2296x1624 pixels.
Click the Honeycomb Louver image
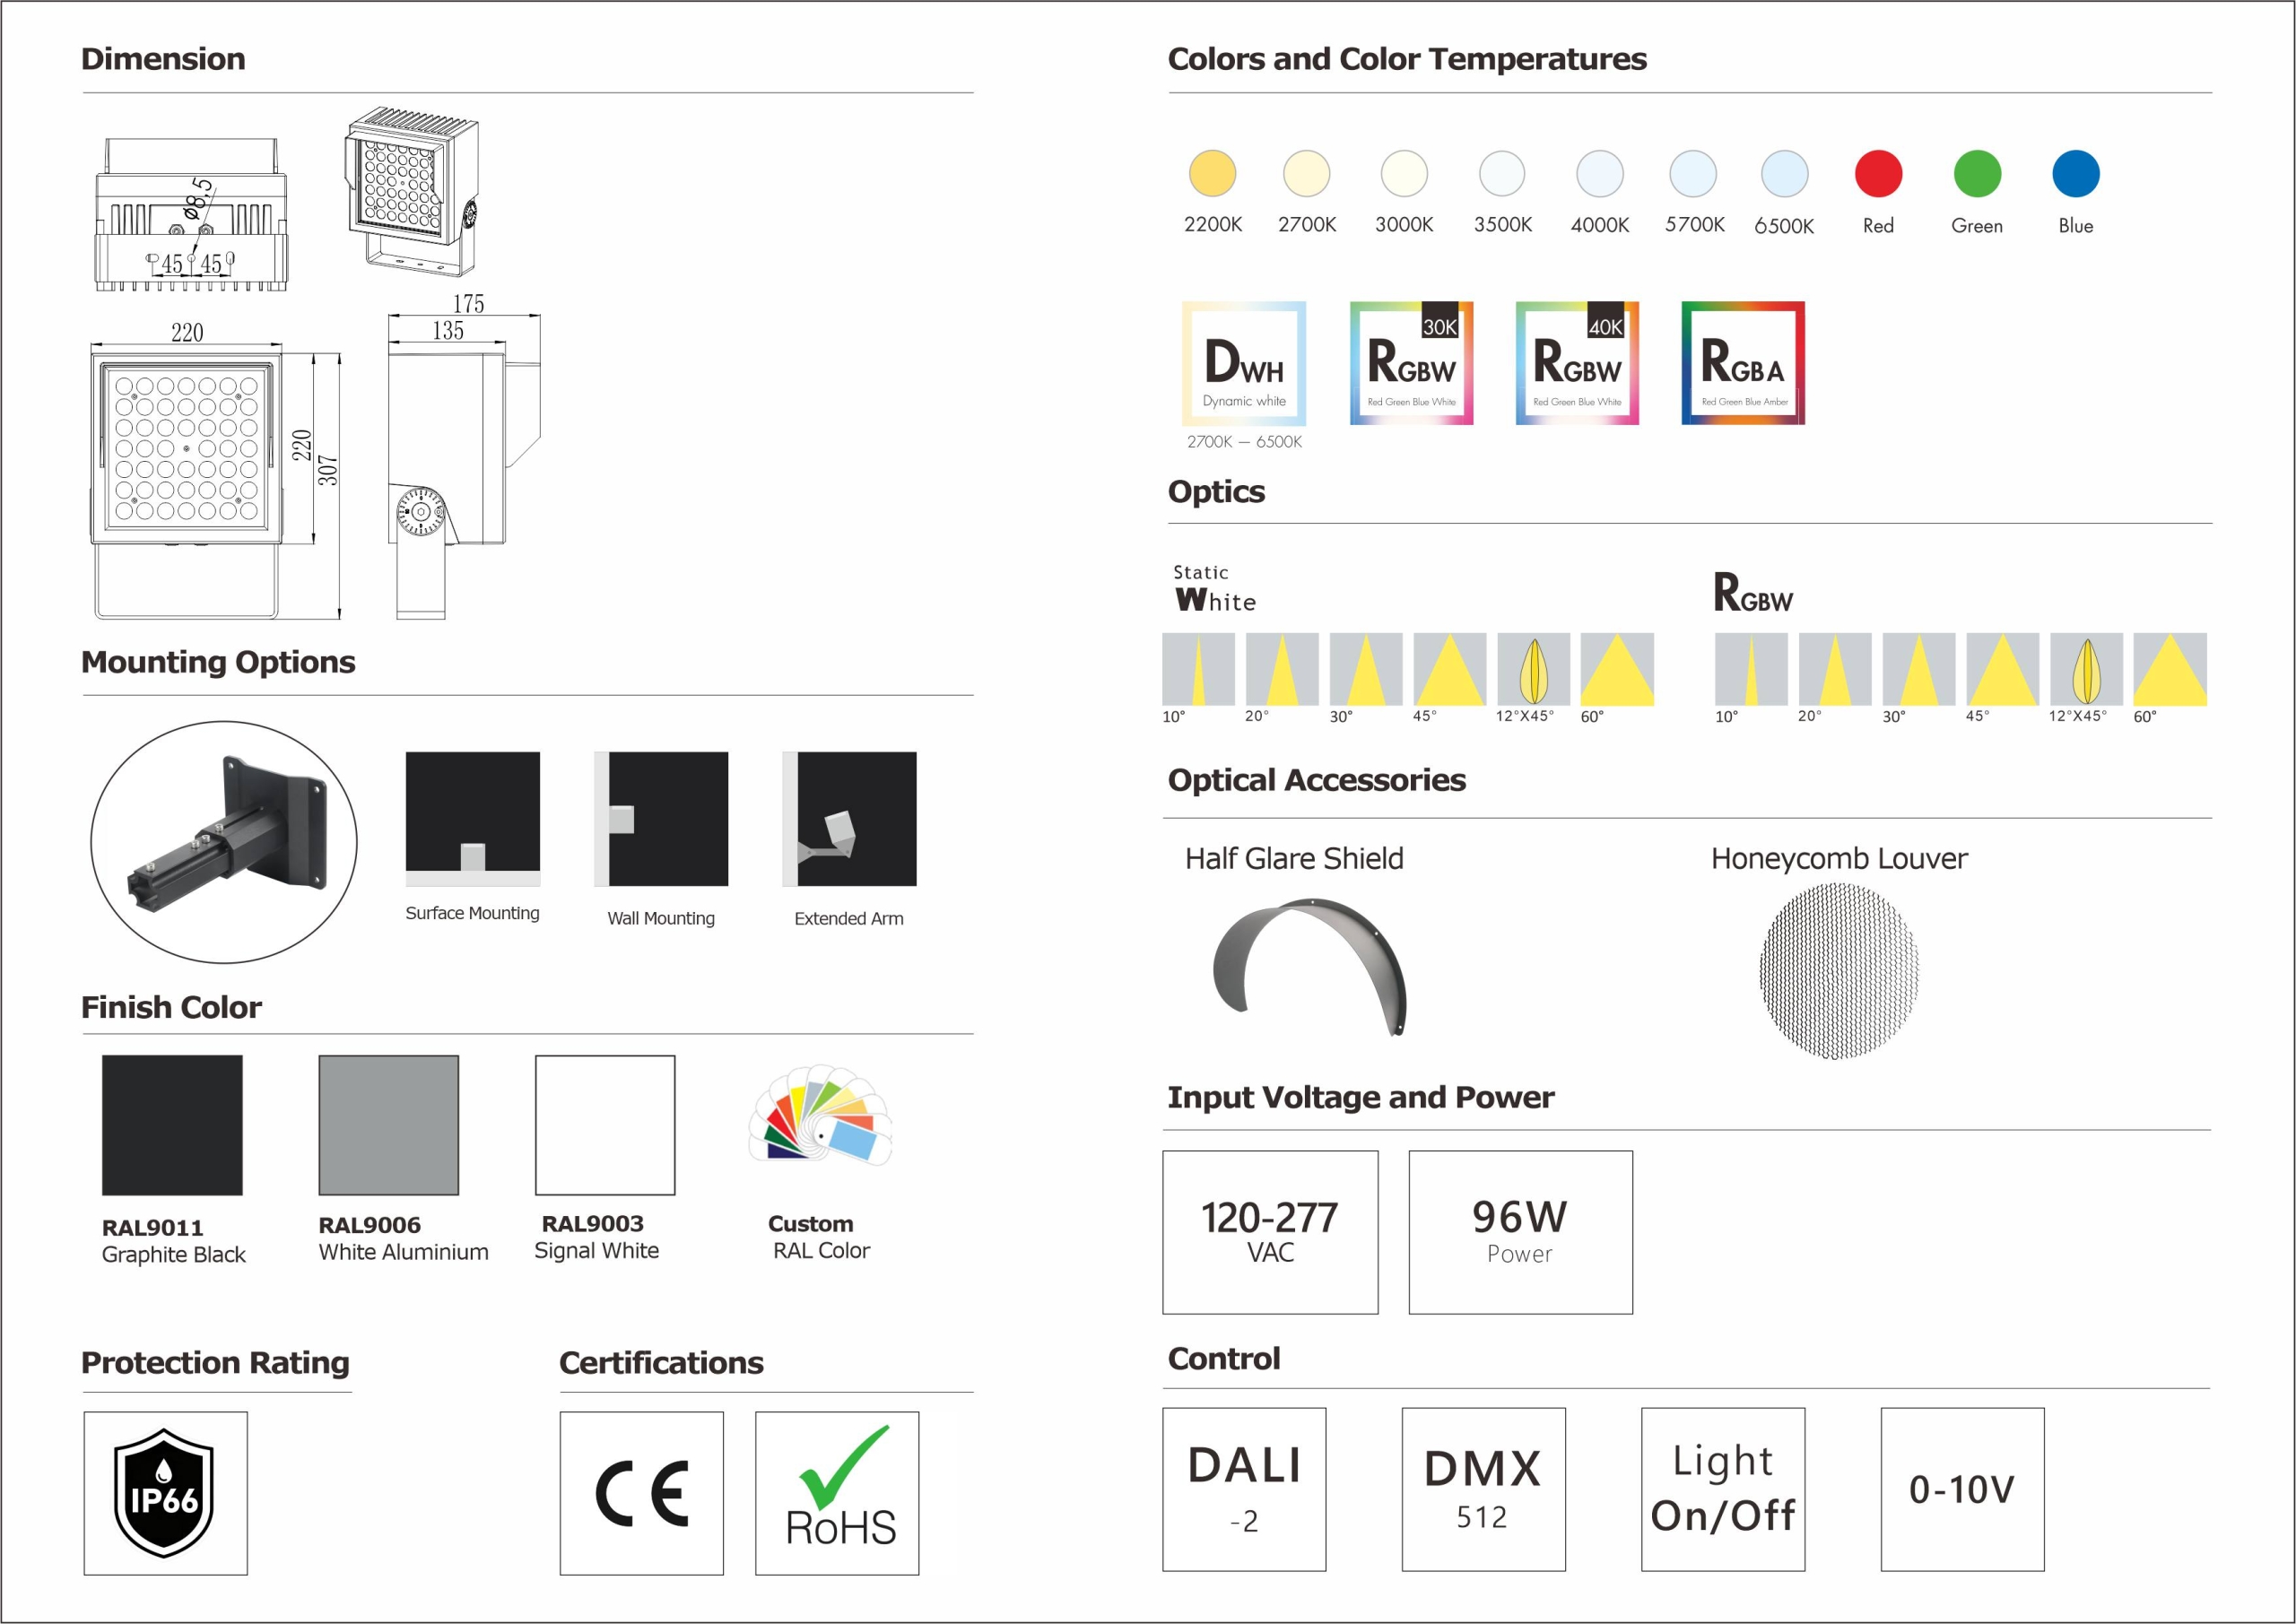coord(1838,971)
